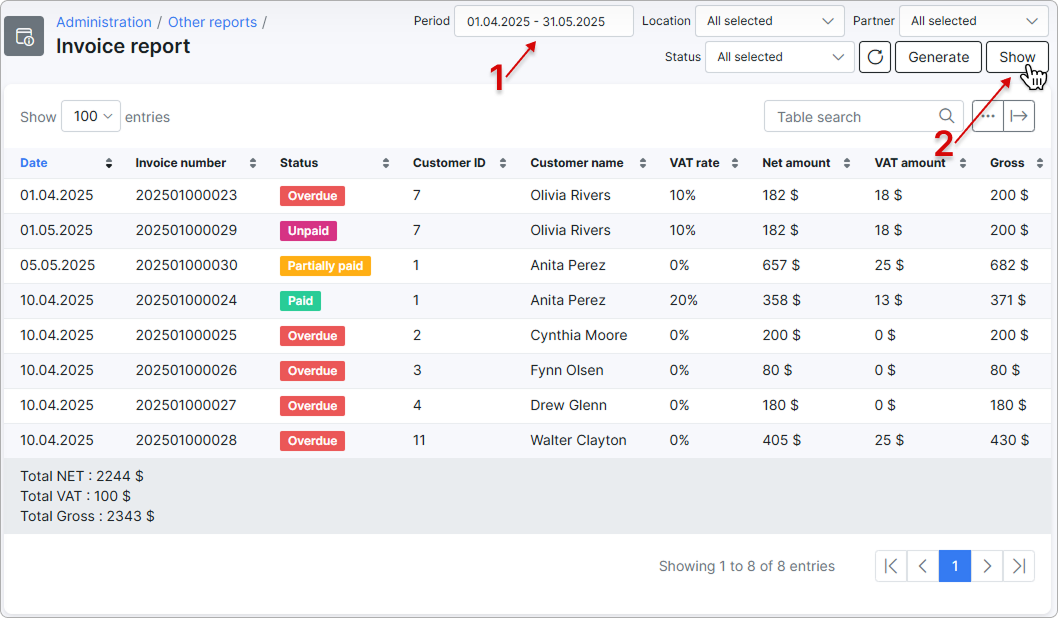Viewport: 1058px width, 618px height.
Task: Click customer name Walter Clayton
Action: [x=578, y=441]
